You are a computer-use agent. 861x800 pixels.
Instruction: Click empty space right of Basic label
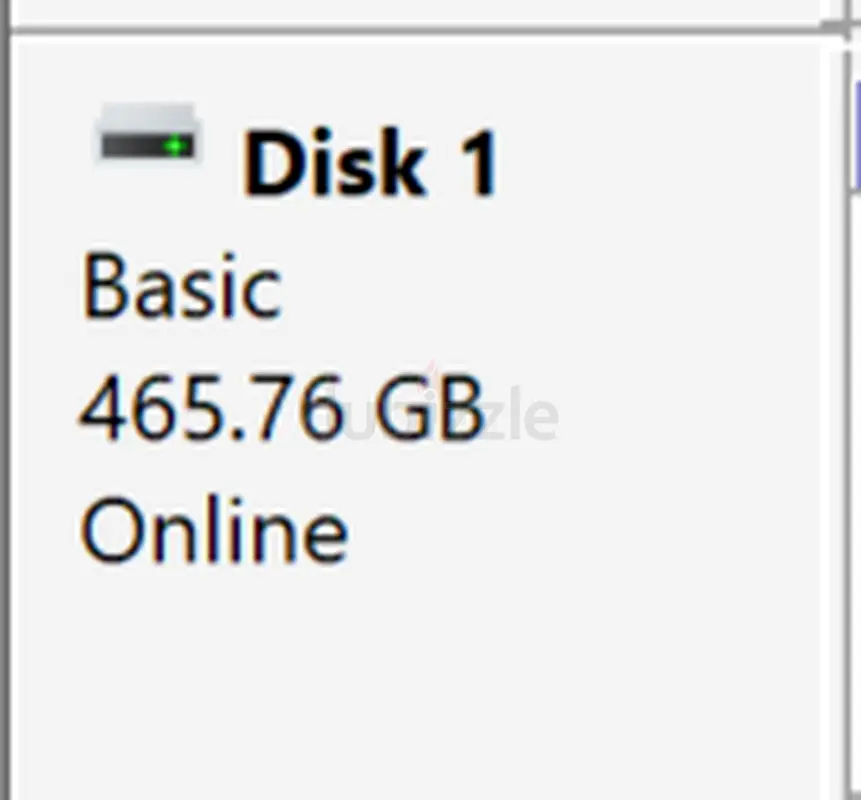pyautogui.click(x=550, y=288)
